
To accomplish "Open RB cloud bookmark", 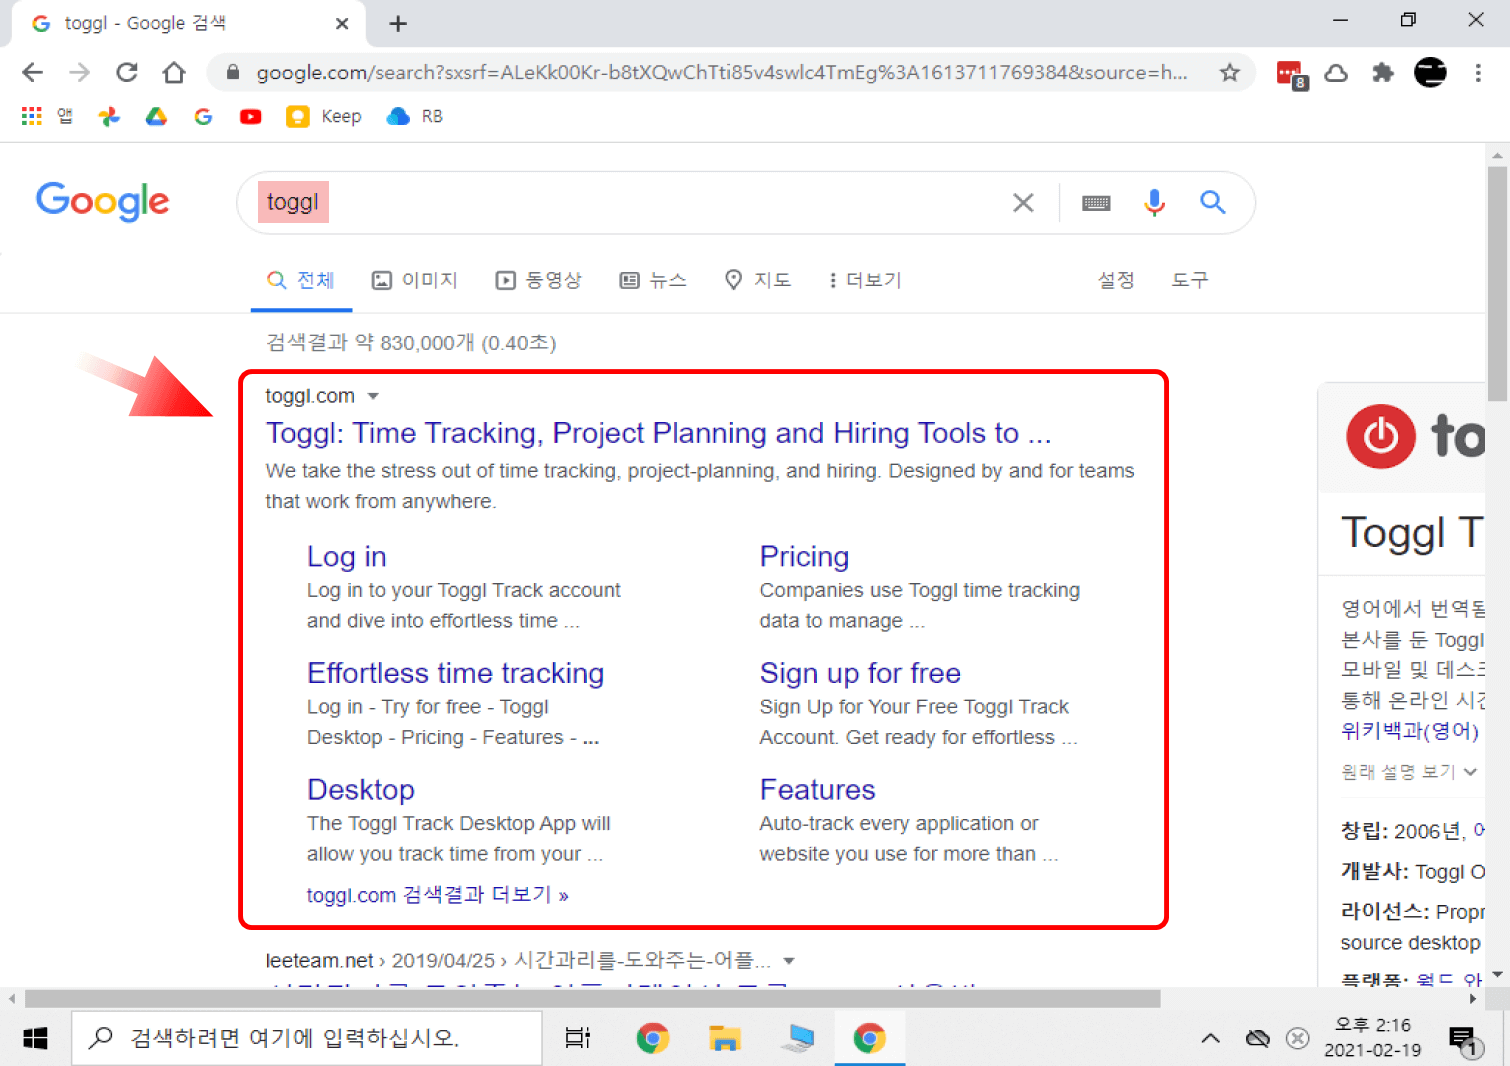I will 415,116.
